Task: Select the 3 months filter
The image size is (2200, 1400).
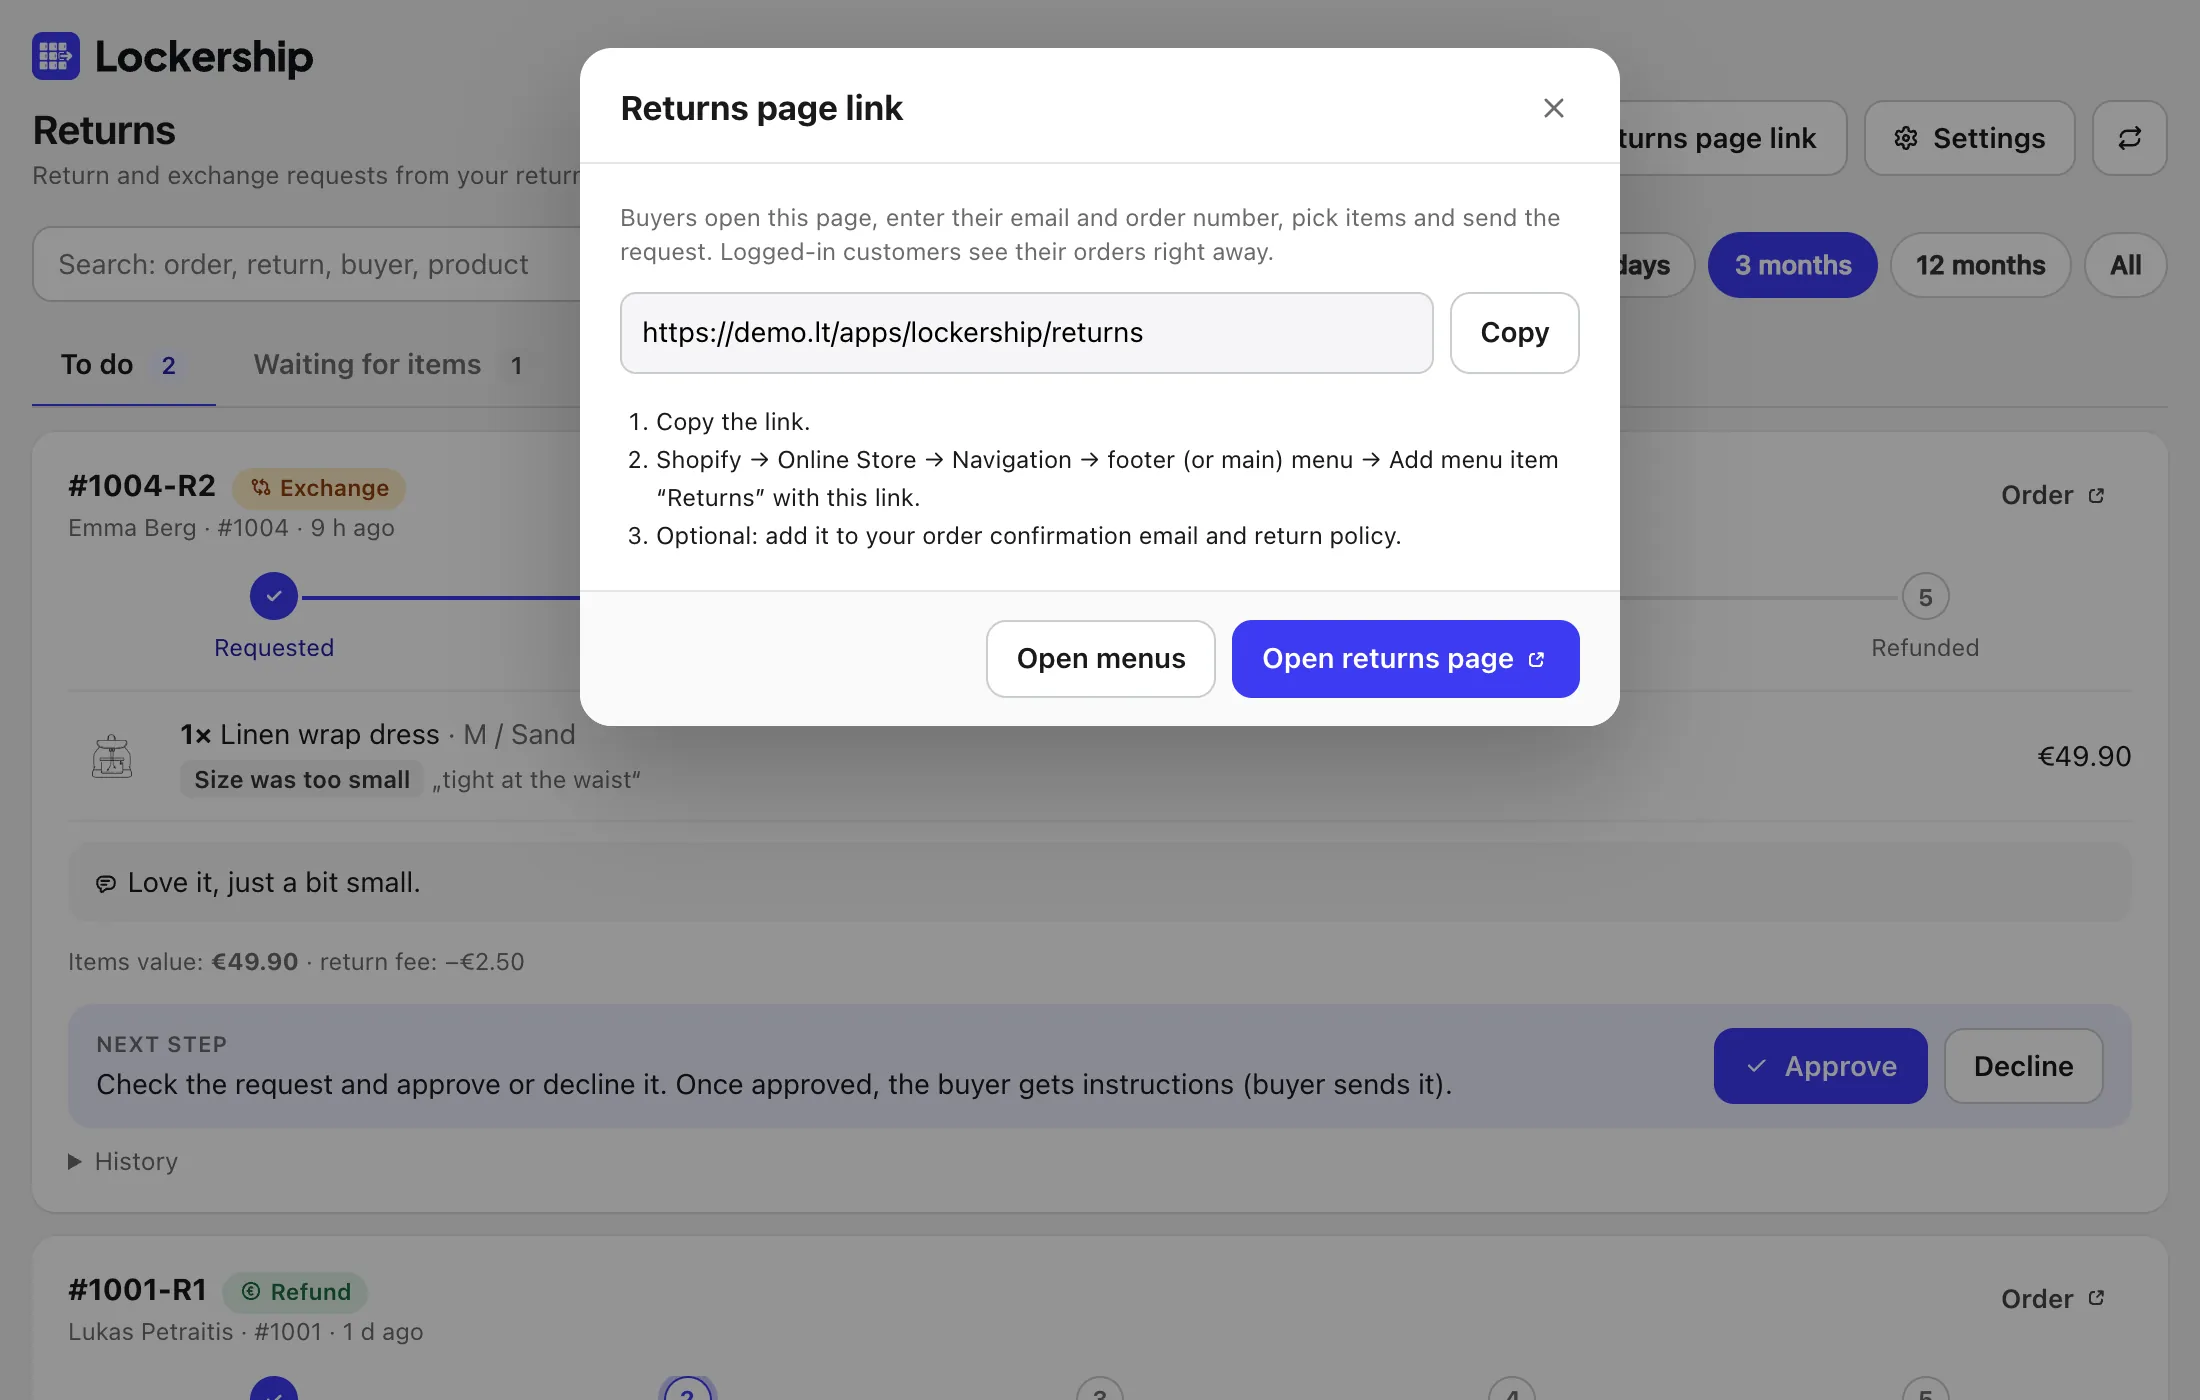Action: click(1792, 265)
